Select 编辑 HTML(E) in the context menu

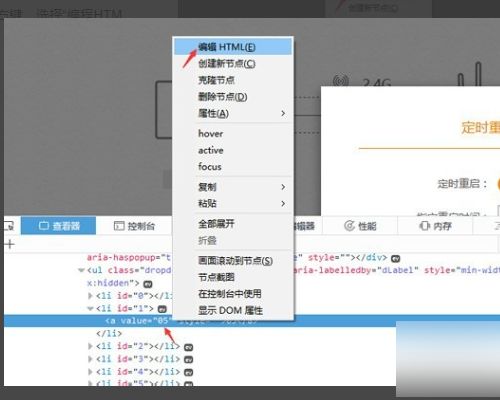[233, 47]
